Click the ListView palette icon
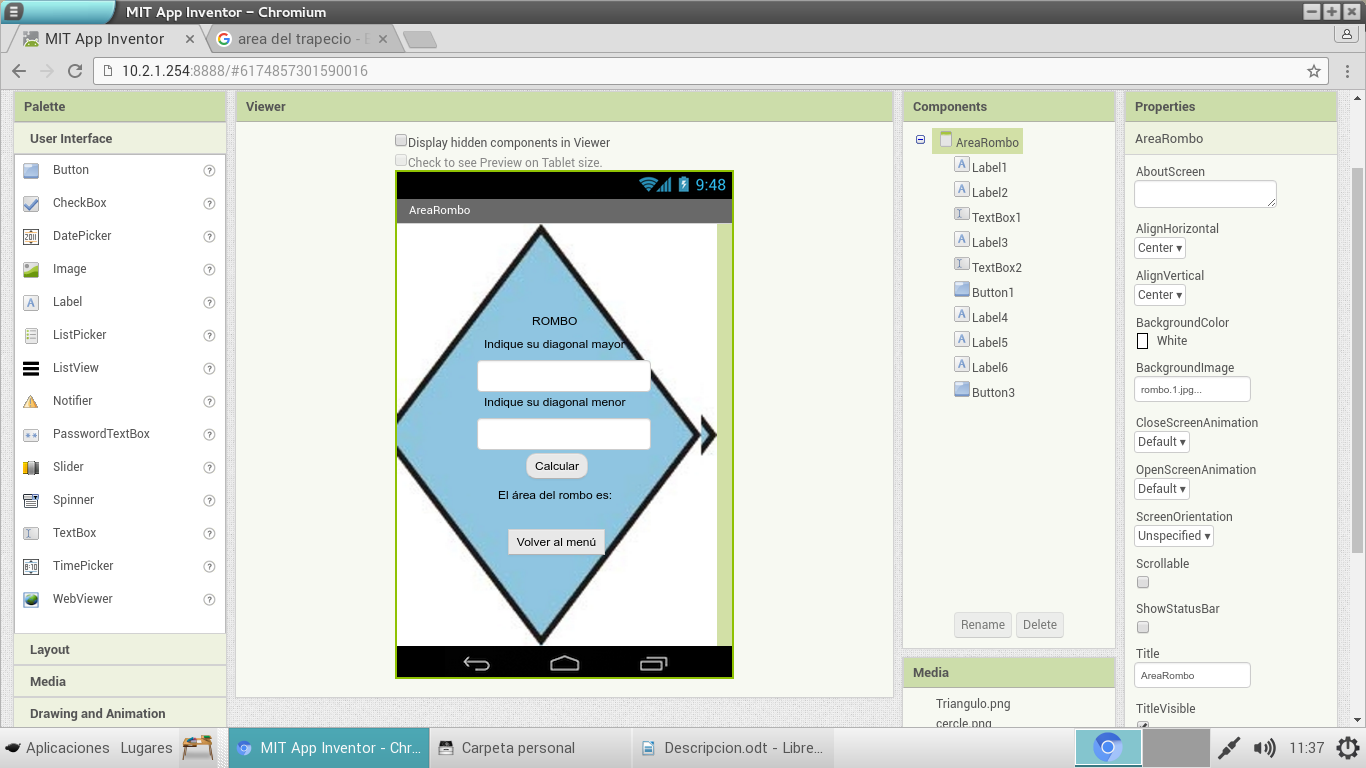Viewport: 1366px width, 768px height. pyautogui.click(x=32, y=368)
